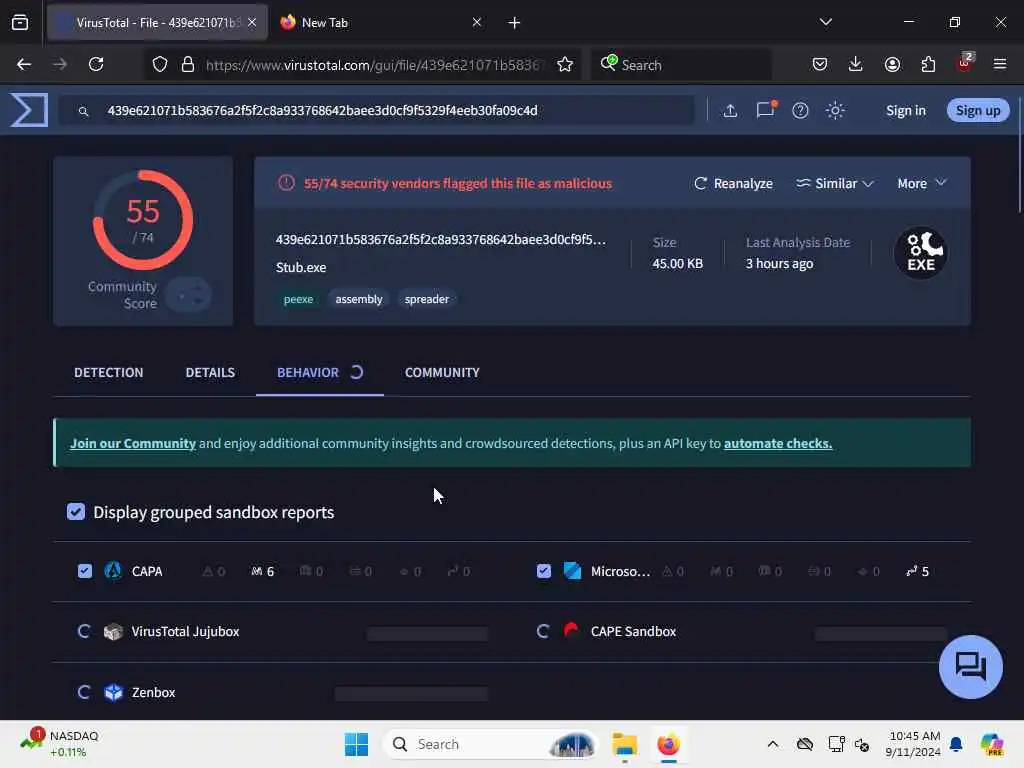The height and width of the screenshot is (768, 1024).
Task: Open the NASDAQ widget on taskbar
Action: click(60, 744)
